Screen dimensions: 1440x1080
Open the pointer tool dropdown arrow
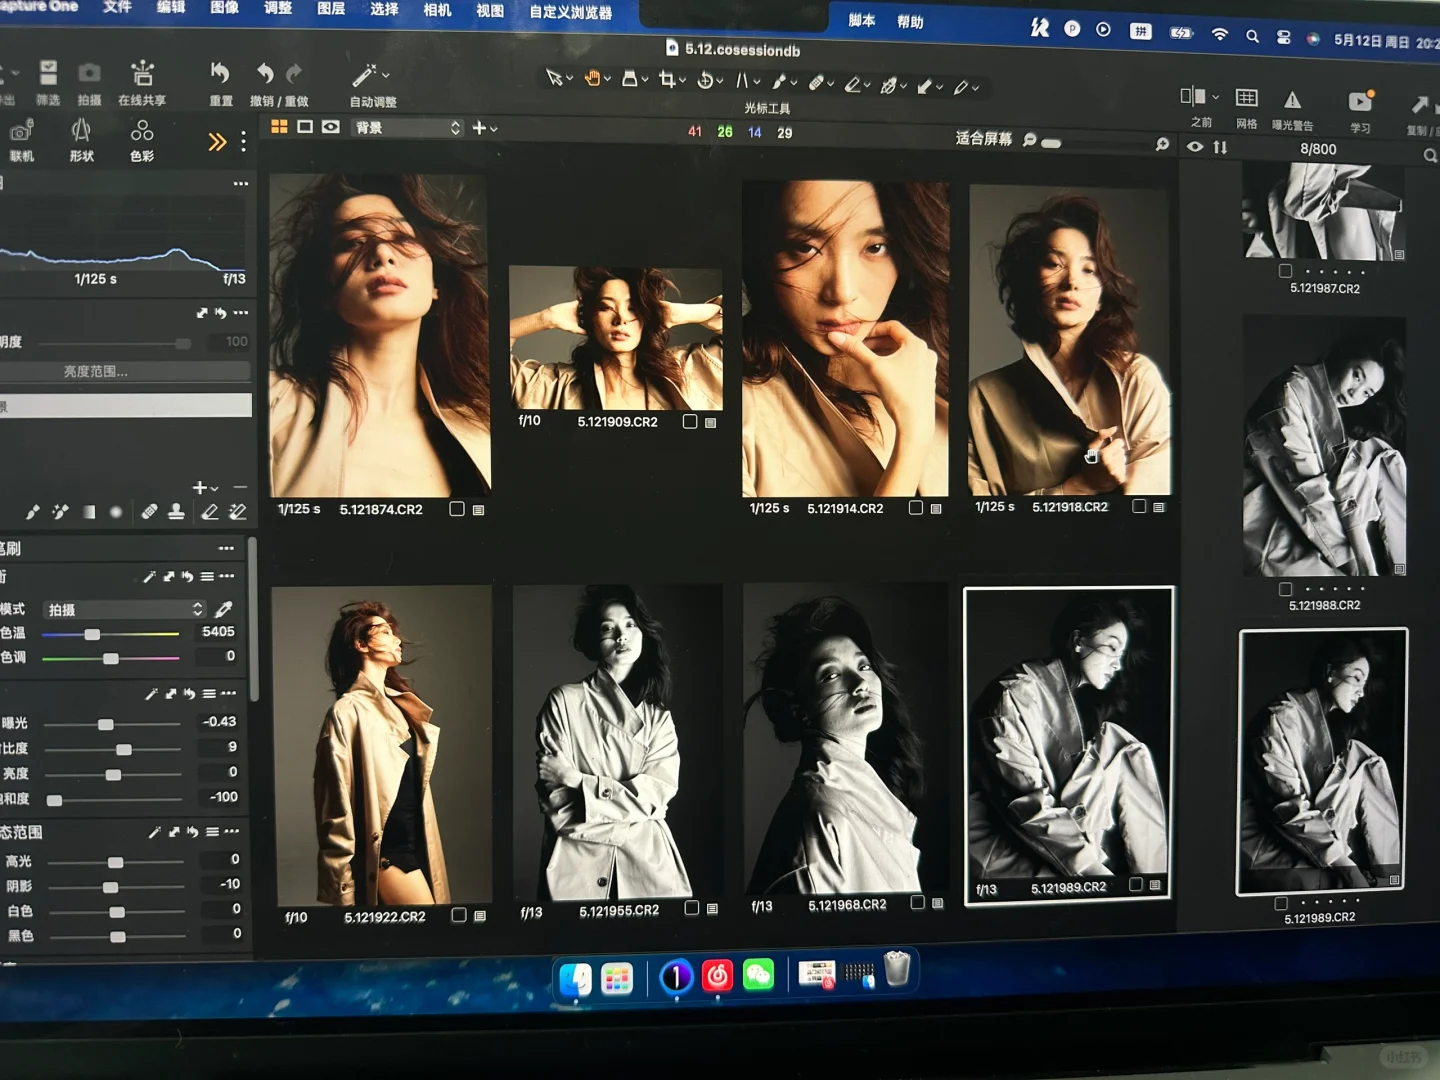click(x=570, y=78)
